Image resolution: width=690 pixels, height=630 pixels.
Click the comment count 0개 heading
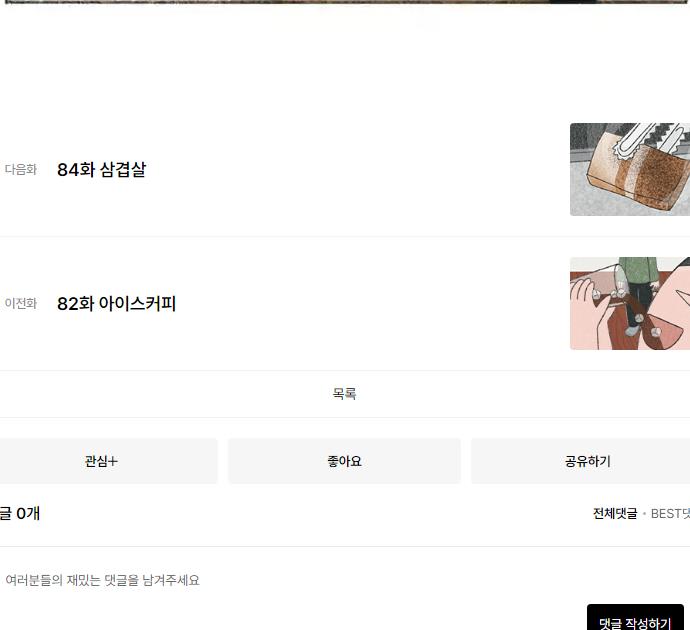pos(20,513)
